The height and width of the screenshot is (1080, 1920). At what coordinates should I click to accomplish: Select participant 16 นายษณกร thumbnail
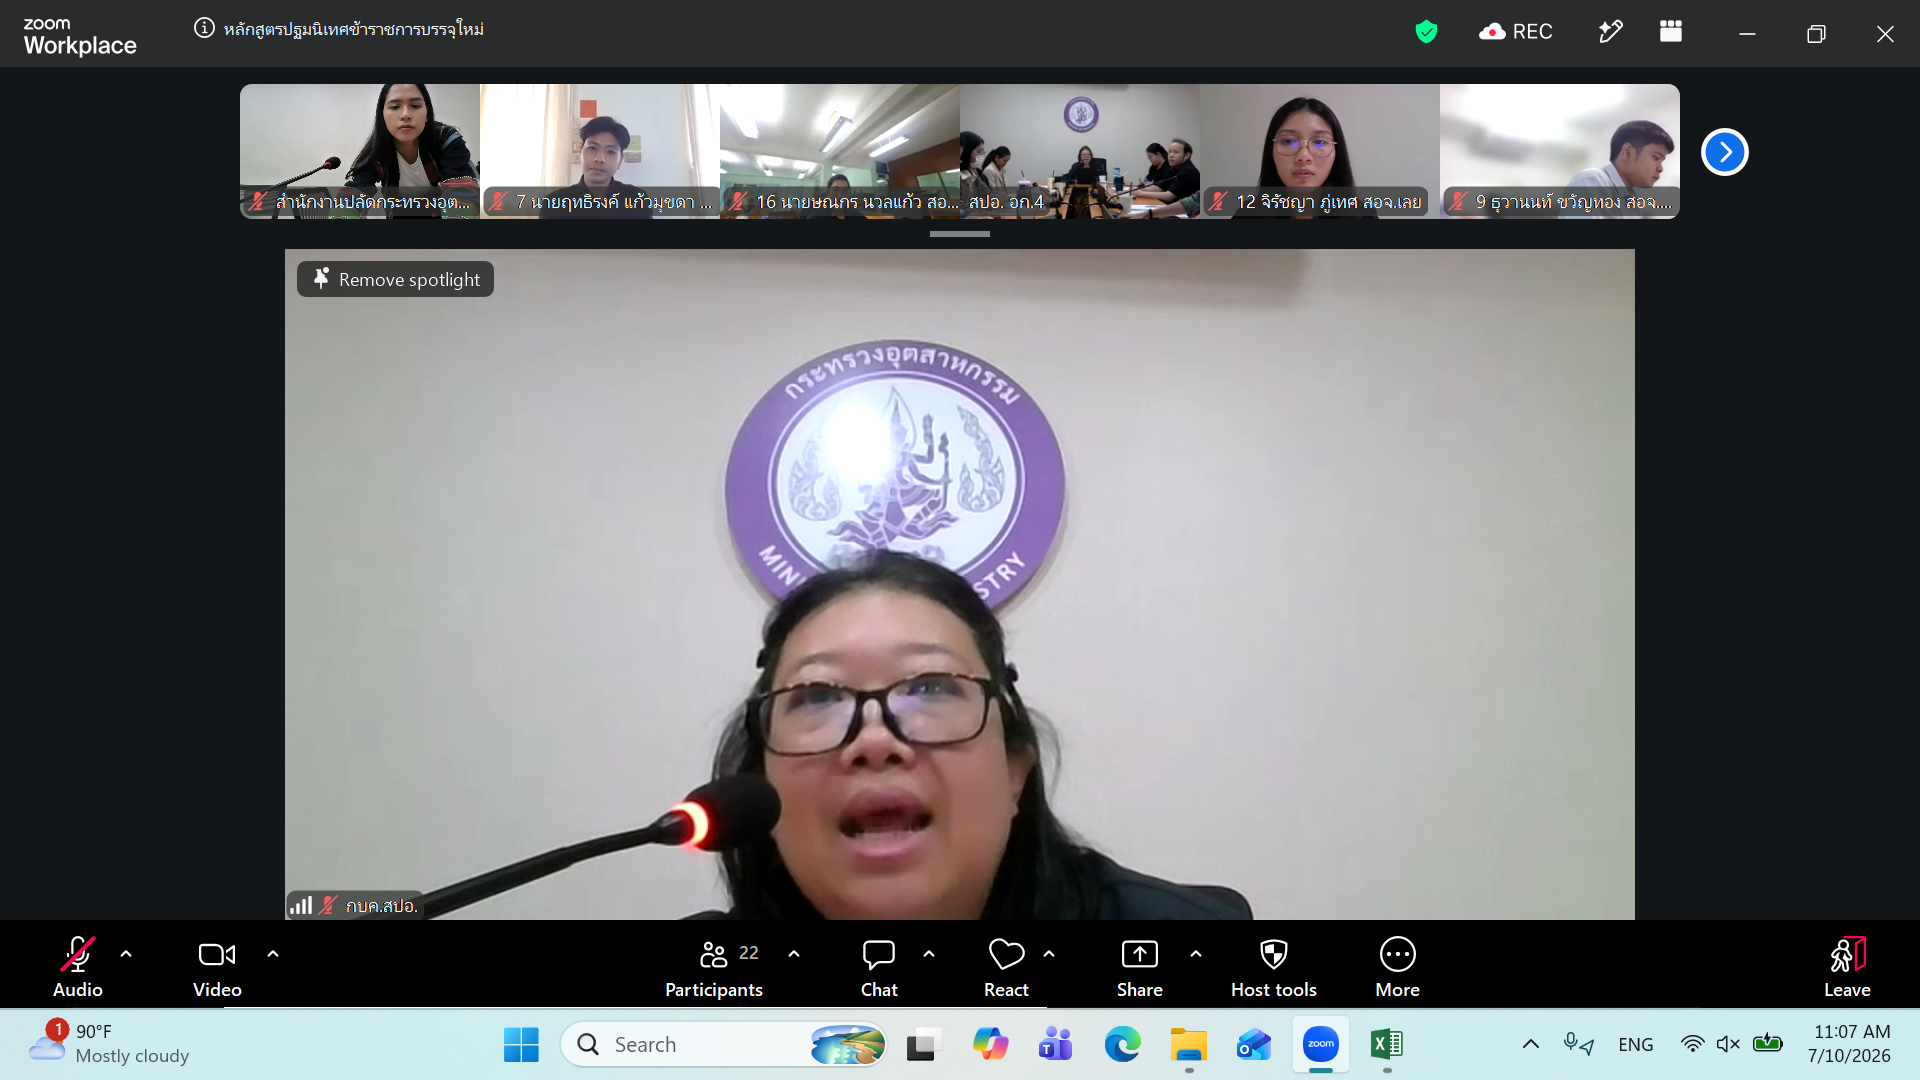pos(840,151)
